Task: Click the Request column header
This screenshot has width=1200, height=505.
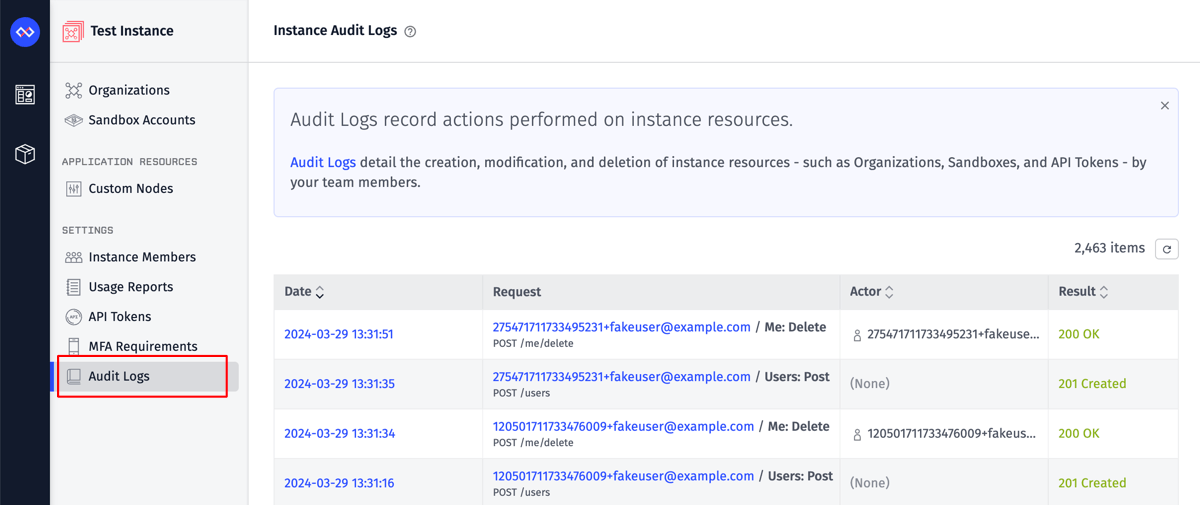Action: coord(517,292)
